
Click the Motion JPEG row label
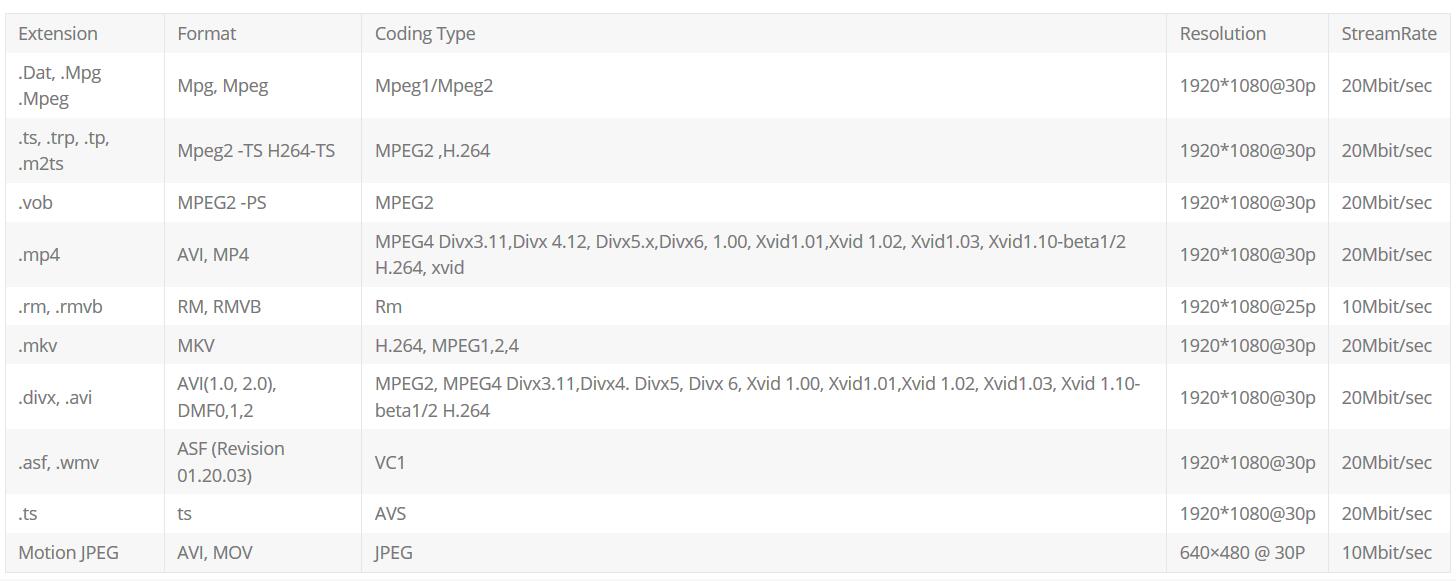point(68,552)
